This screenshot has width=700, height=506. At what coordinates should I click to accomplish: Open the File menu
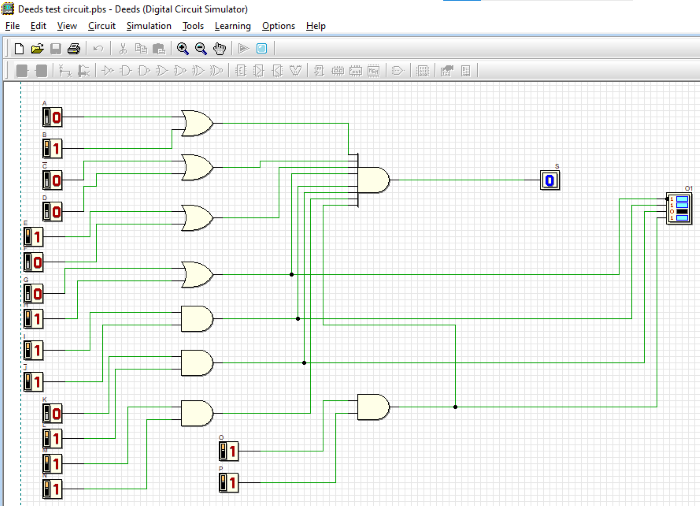coord(12,26)
